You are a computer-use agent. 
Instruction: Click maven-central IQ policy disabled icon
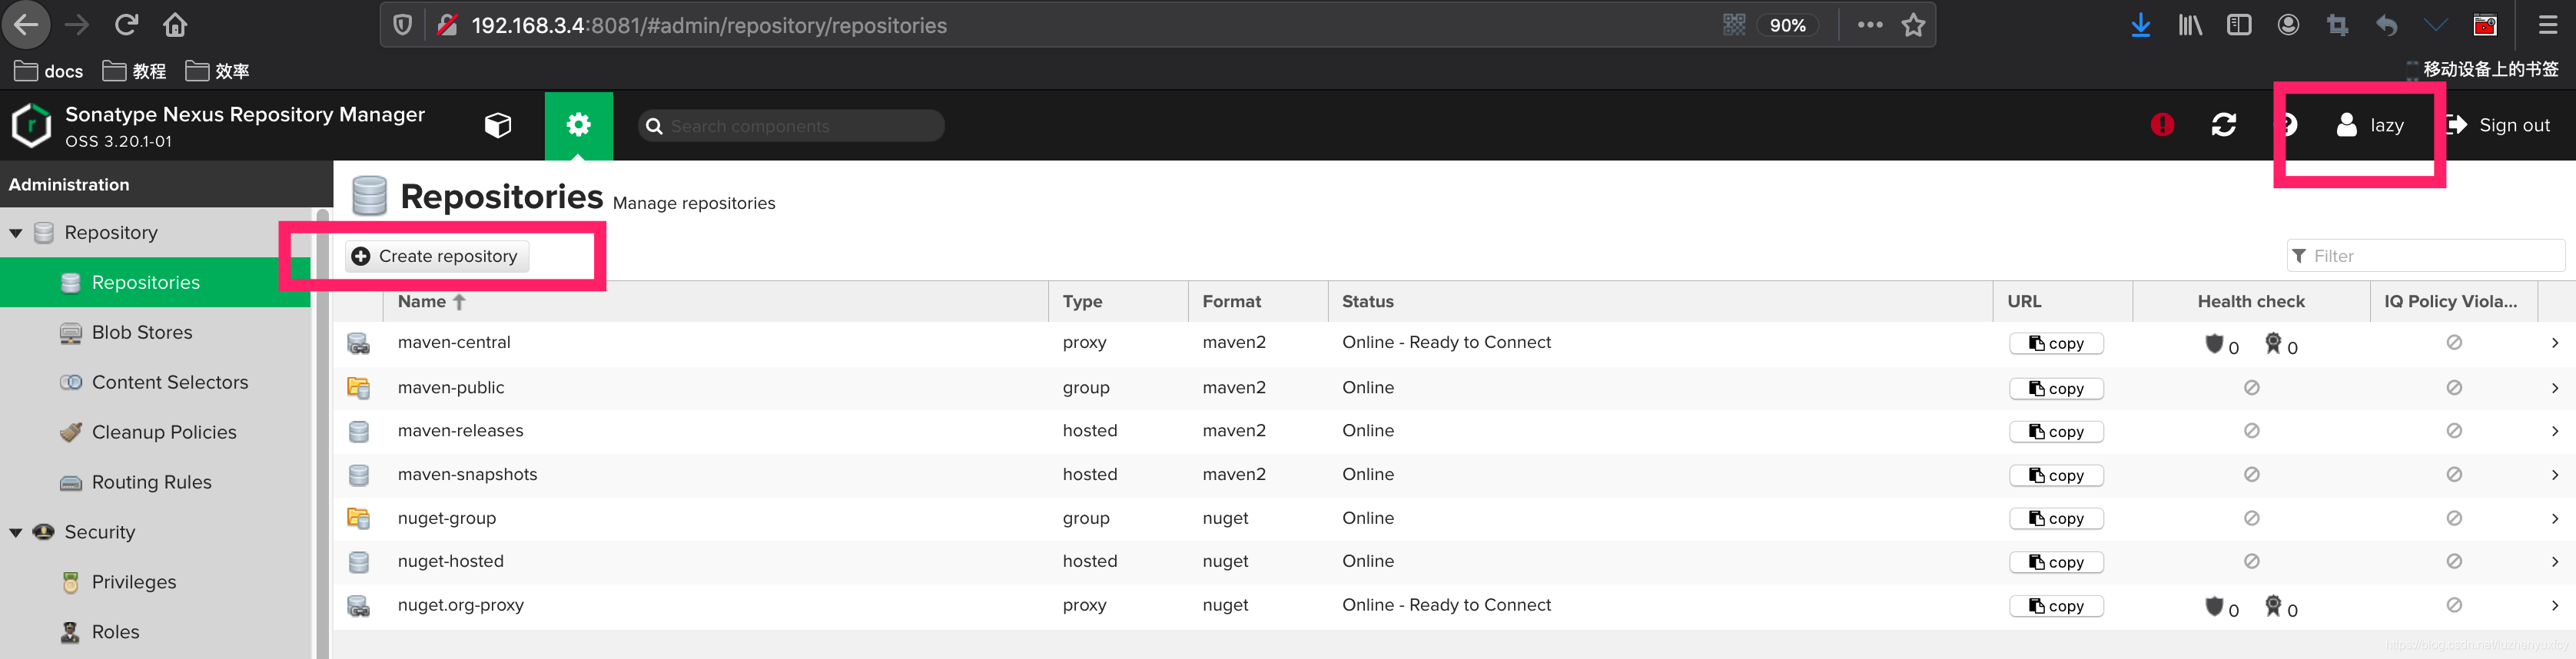coord(2454,343)
